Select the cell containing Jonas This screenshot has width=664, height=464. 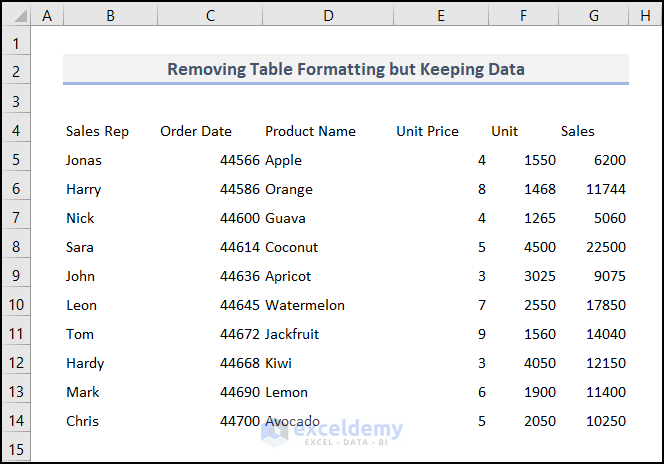84,160
